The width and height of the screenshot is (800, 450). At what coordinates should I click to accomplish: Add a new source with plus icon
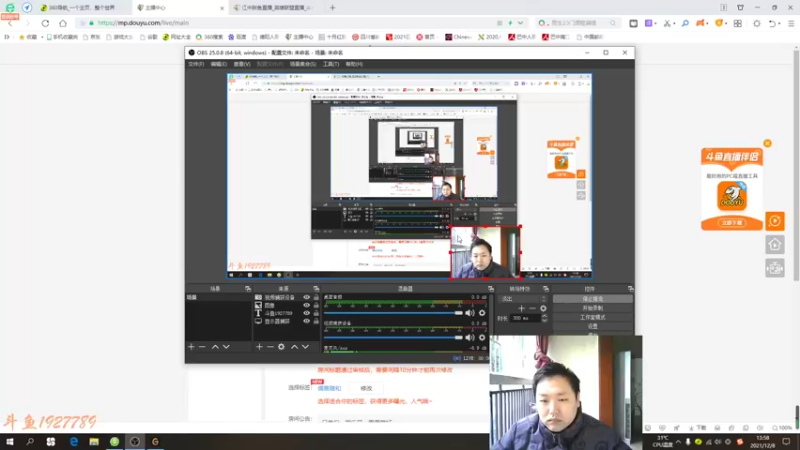coord(259,347)
